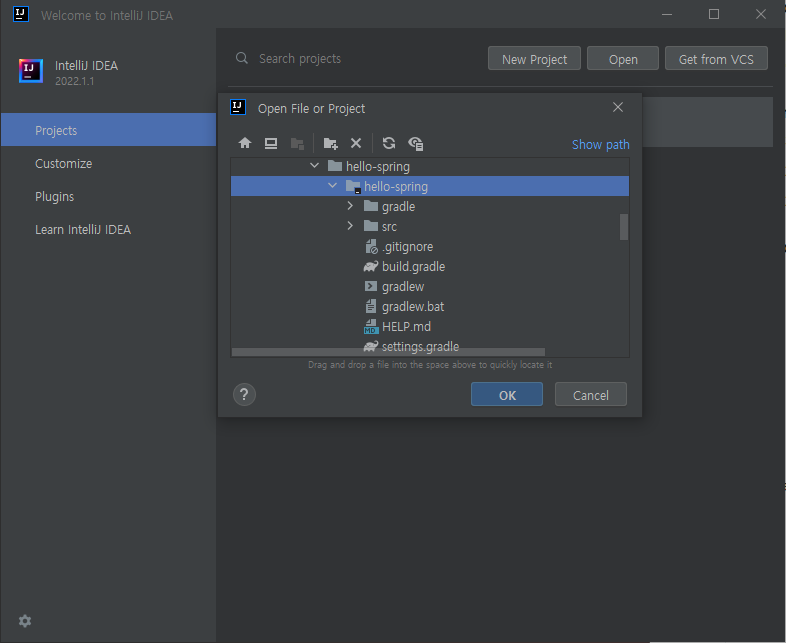Image resolution: width=786 pixels, height=643 pixels.
Task: Open Learn IntelliJ IDEA tab
Action: (108, 230)
